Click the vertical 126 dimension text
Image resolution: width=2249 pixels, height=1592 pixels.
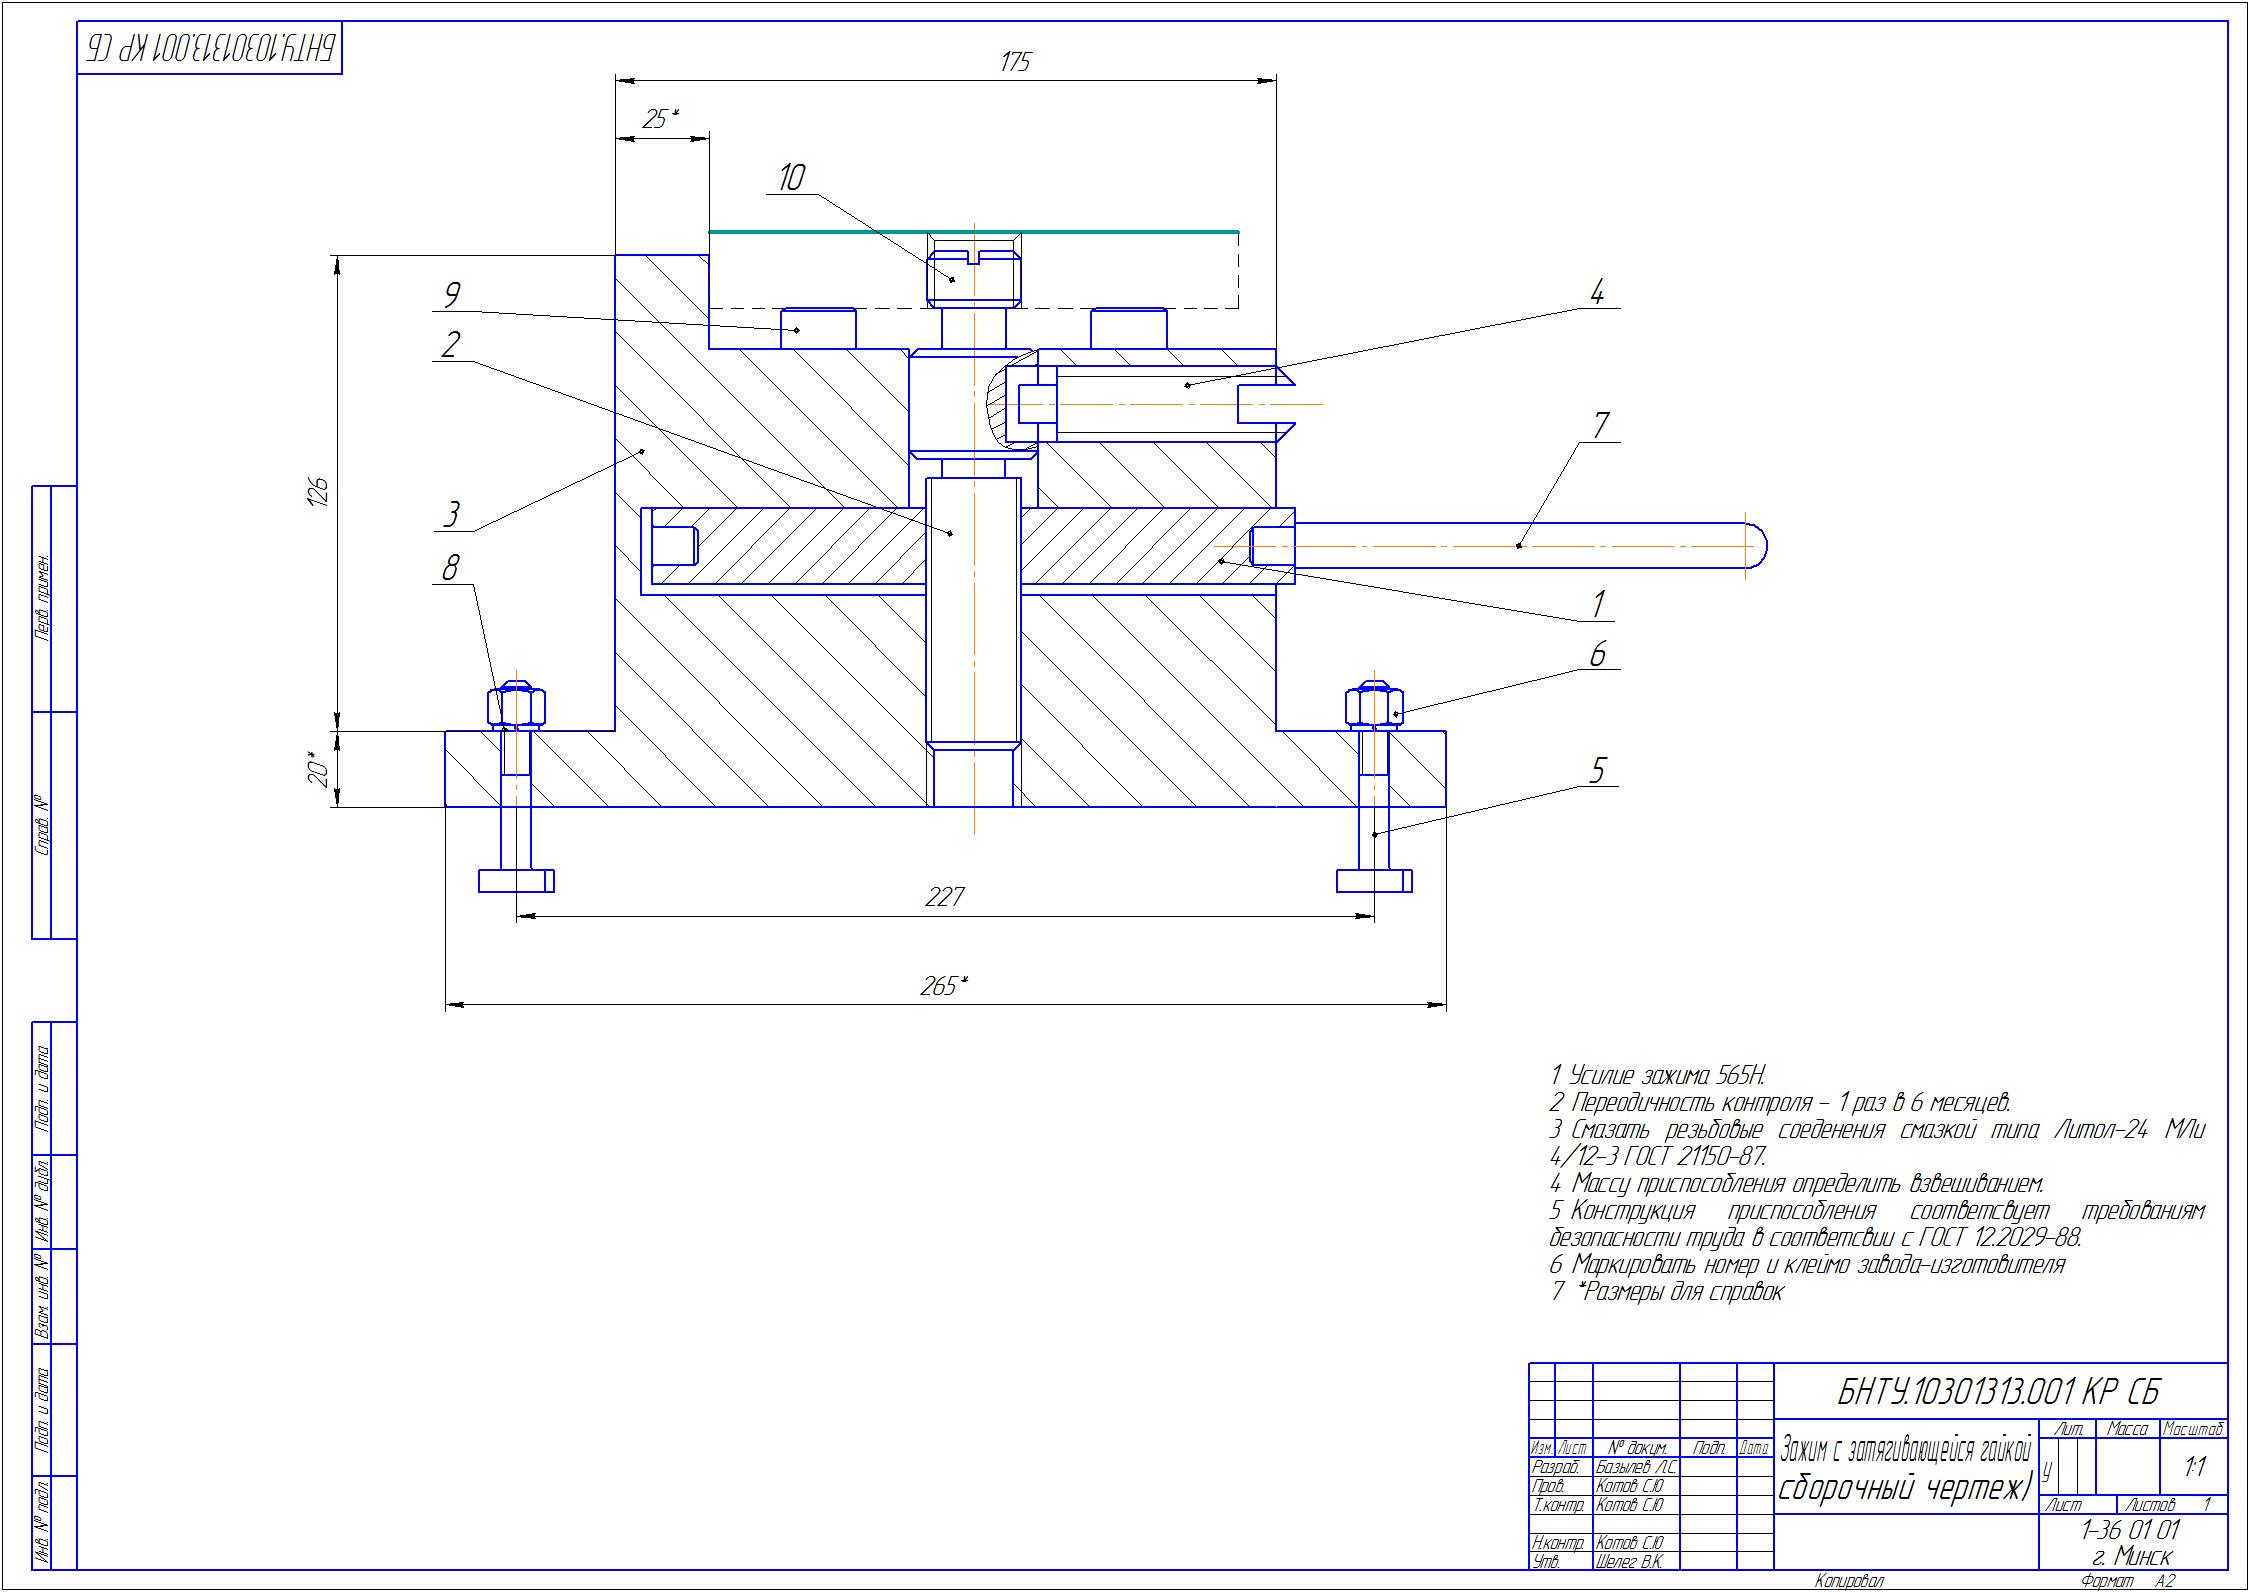(x=319, y=494)
